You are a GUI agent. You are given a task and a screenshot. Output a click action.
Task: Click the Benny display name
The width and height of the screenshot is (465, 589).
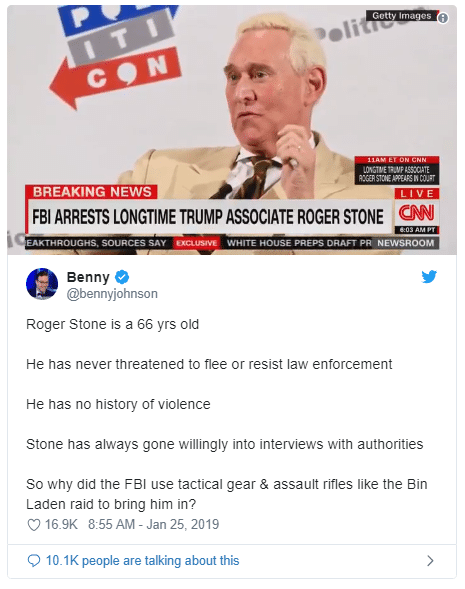point(88,277)
